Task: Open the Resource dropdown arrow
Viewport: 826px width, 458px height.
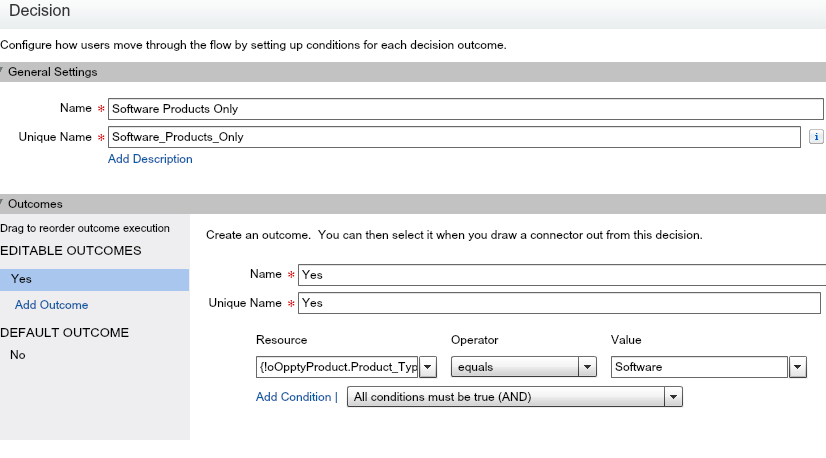Action: (x=428, y=367)
